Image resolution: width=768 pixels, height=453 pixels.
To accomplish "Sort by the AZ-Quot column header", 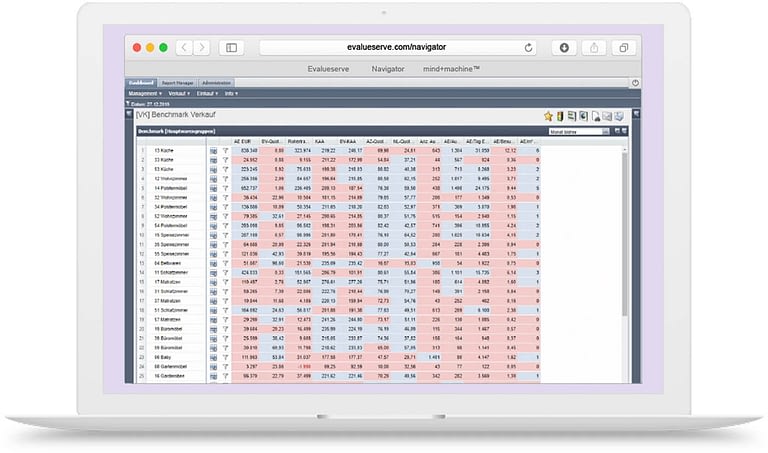I will [x=376, y=142].
